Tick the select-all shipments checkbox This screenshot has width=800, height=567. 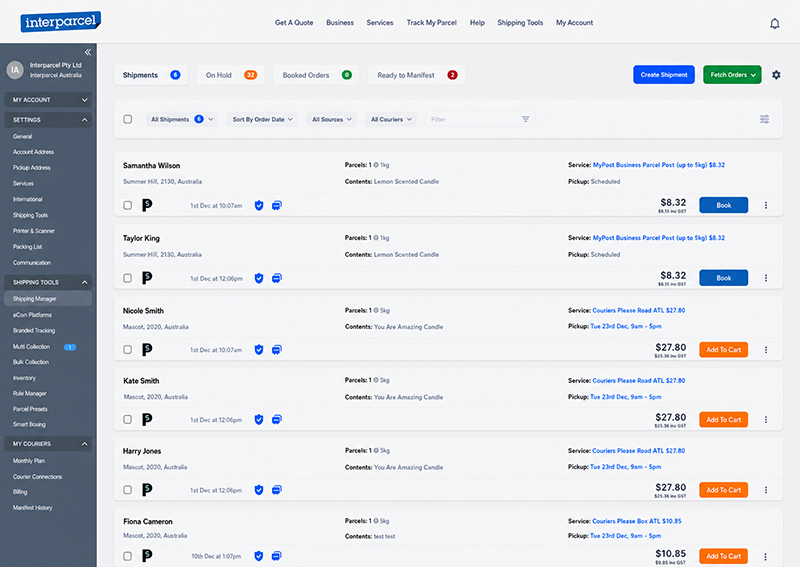(128, 119)
